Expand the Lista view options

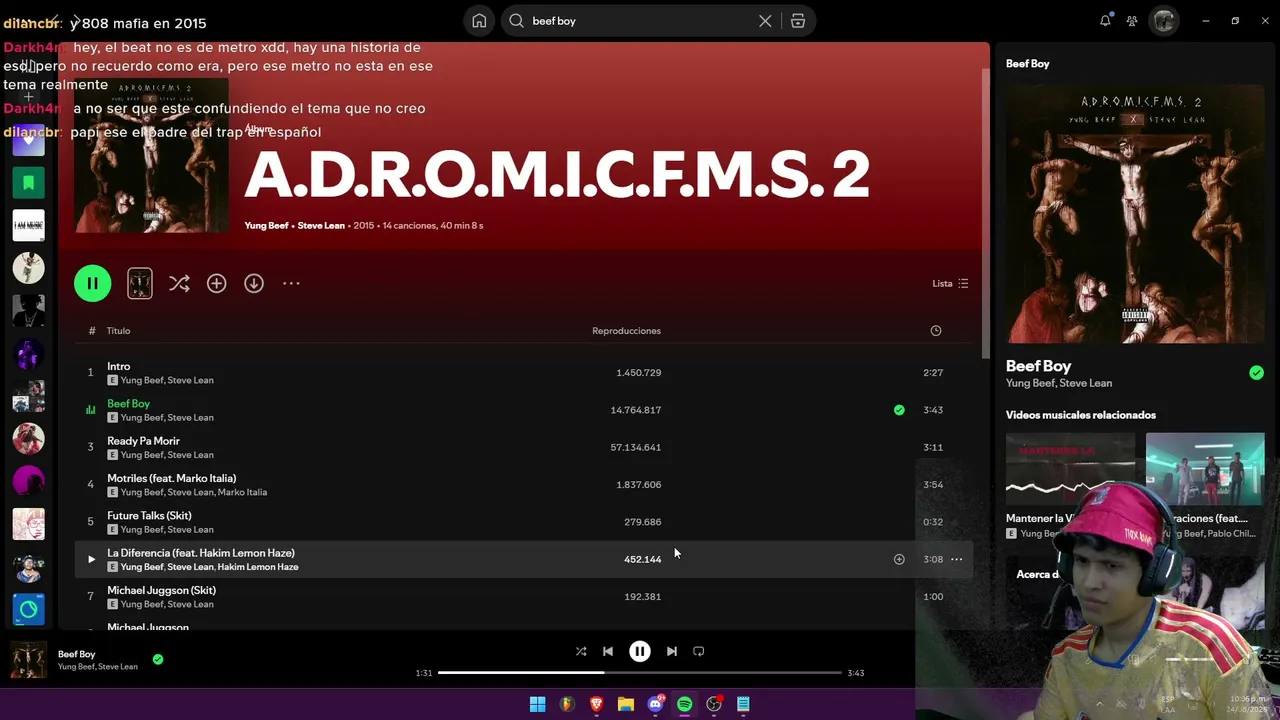point(950,283)
